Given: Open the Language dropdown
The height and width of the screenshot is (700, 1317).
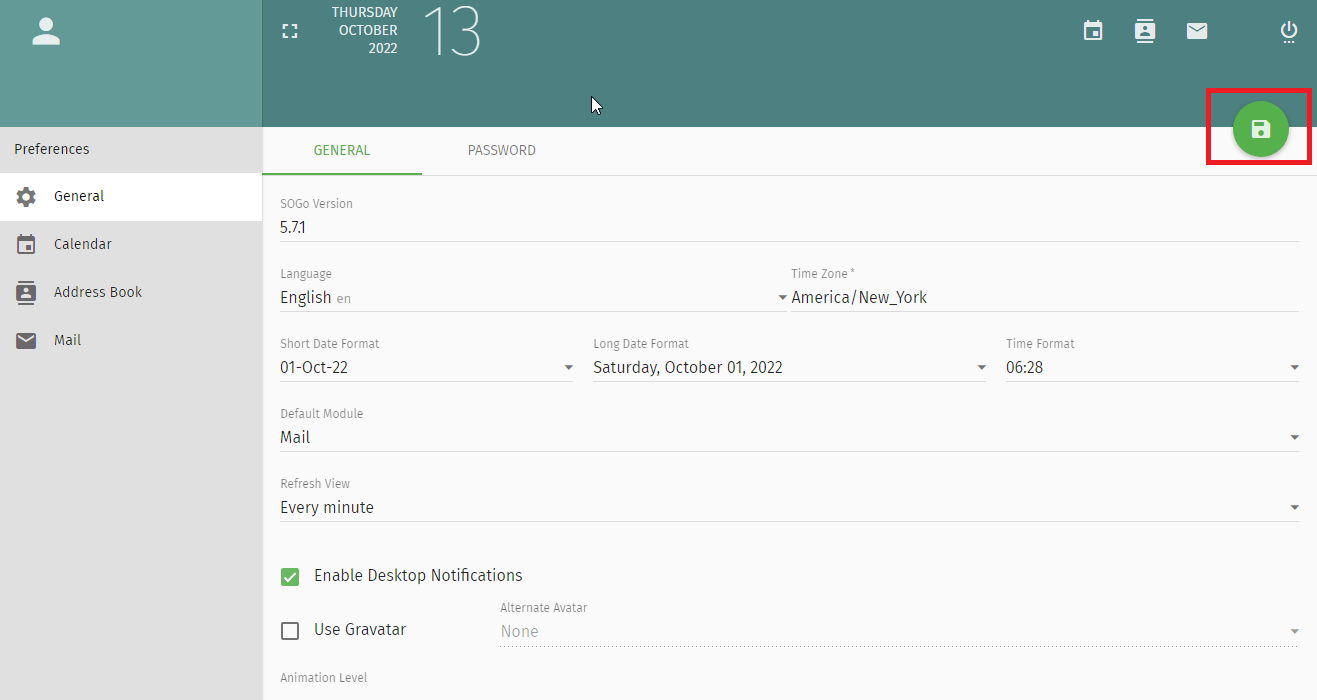Looking at the screenshot, I should click(x=534, y=297).
